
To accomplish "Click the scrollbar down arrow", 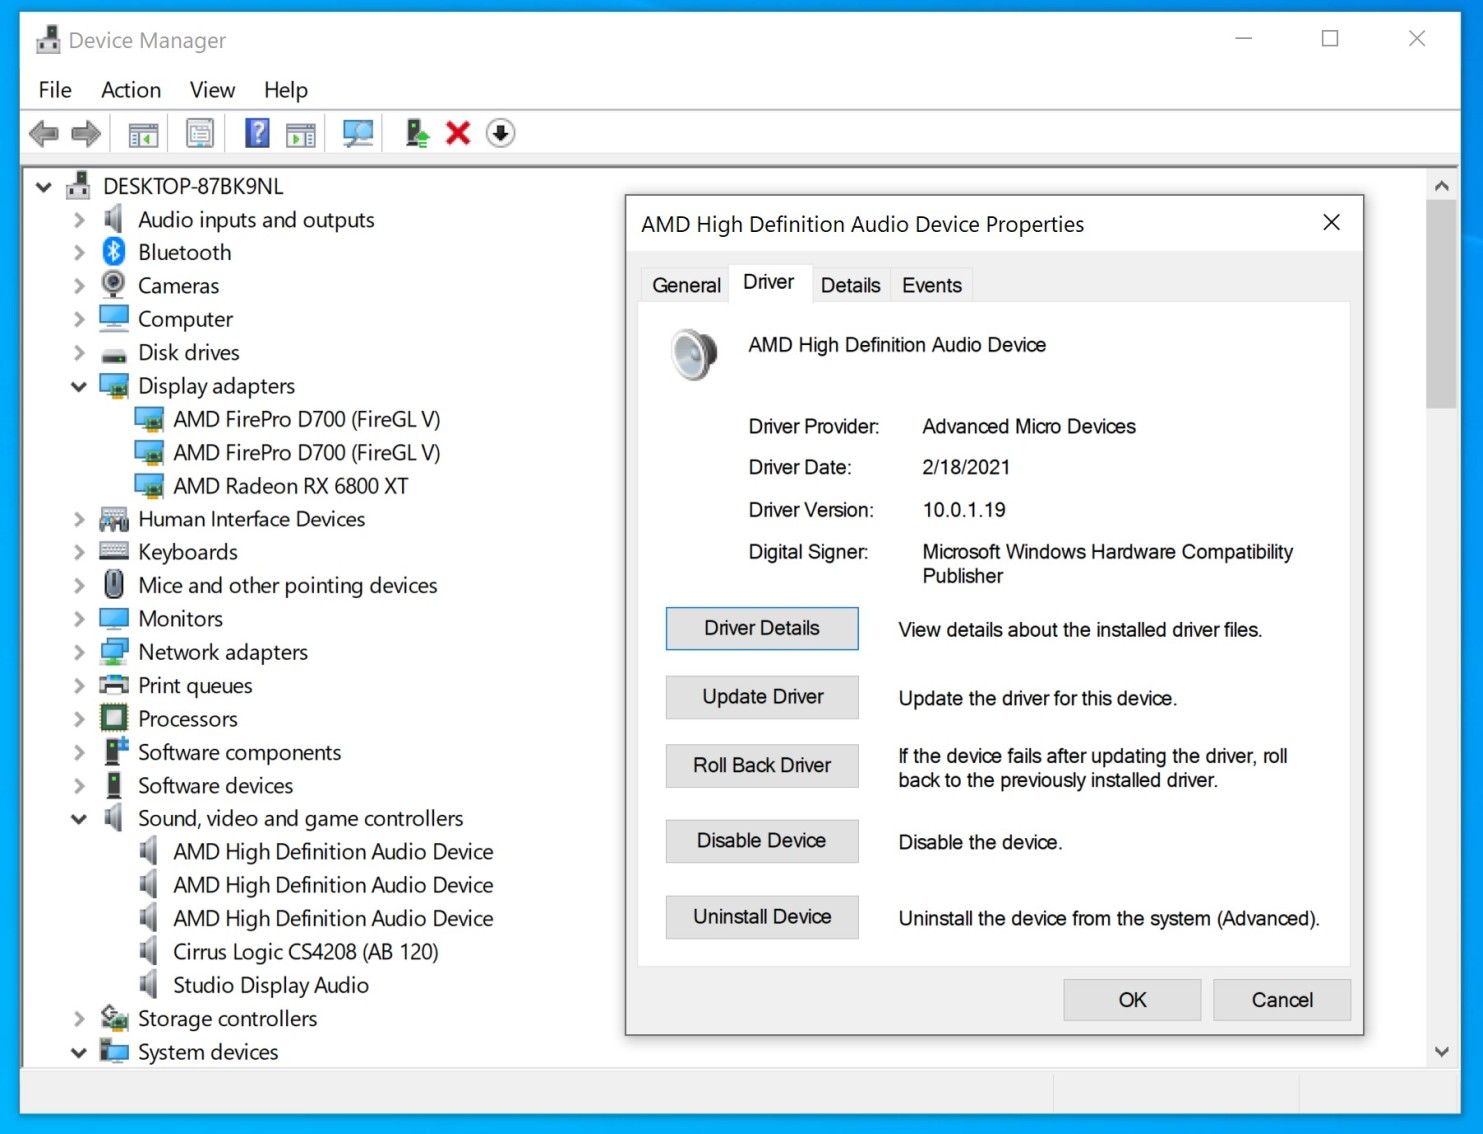I will click(1441, 1051).
